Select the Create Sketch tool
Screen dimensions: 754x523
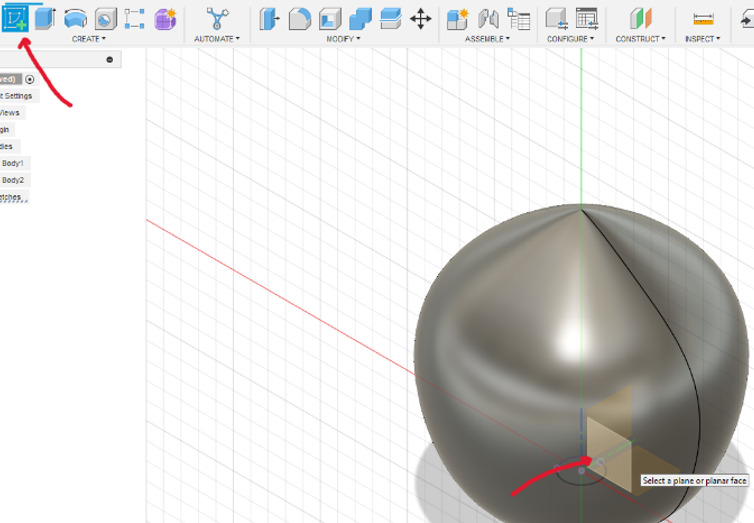pyautogui.click(x=14, y=18)
